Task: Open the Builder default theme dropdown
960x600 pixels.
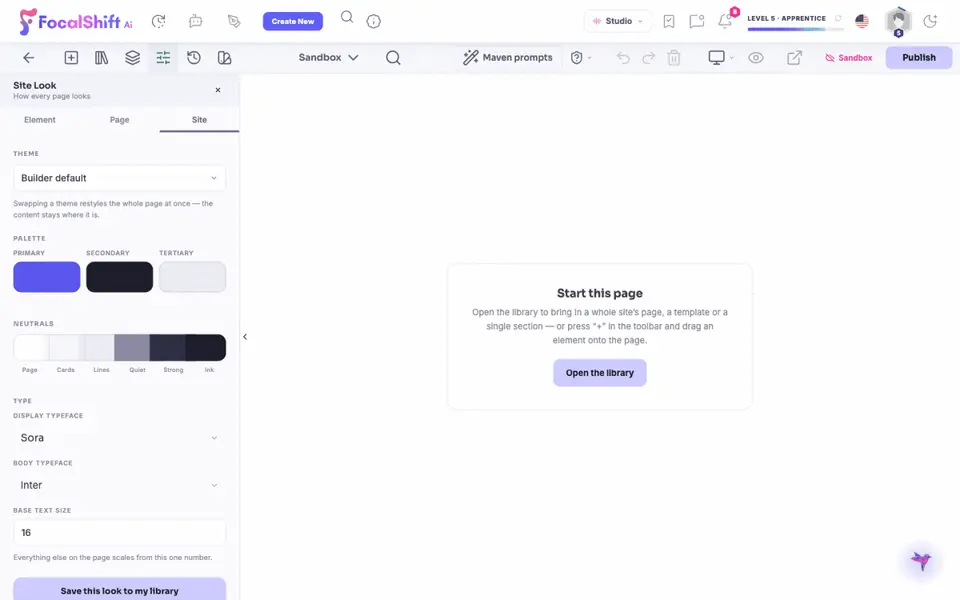Action: 119,178
